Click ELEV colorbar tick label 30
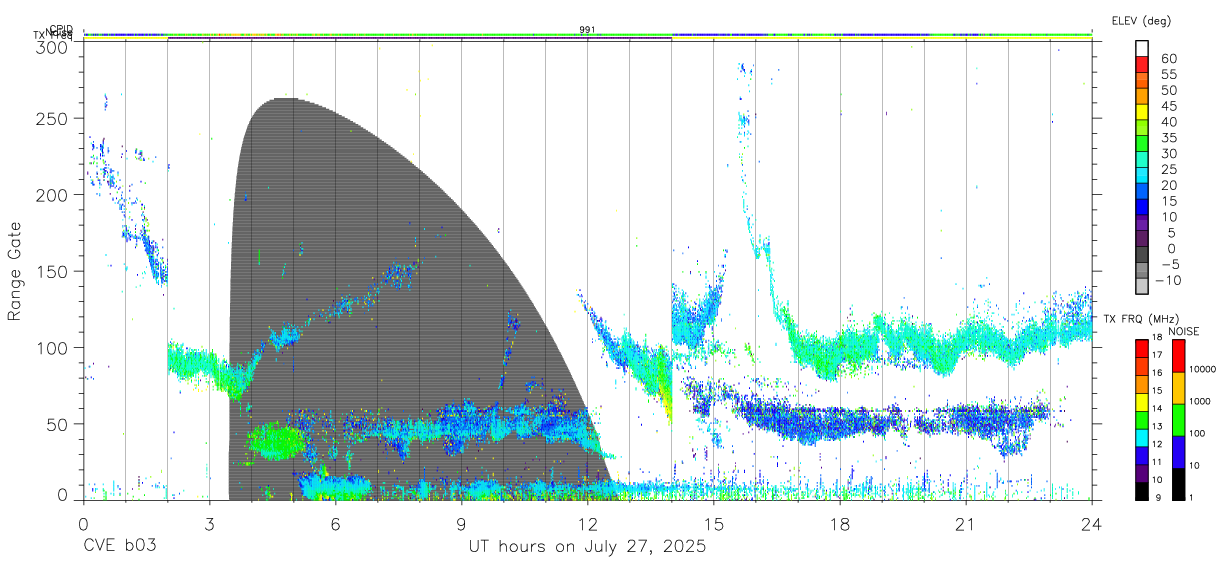The height and width of the screenshot is (567, 1228). [x=1168, y=153]
